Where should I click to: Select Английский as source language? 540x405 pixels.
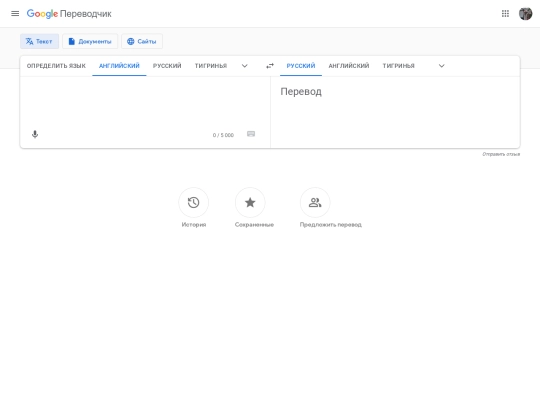tap(119, 66)
